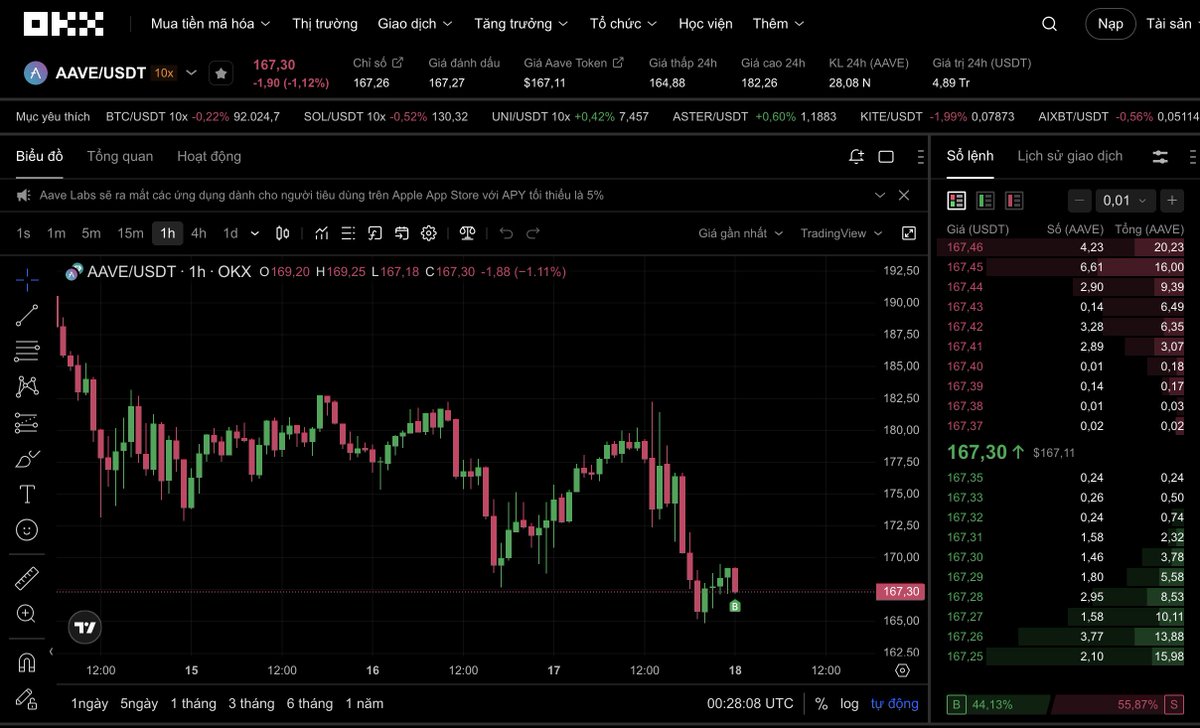Switch to 'Lịch sử giao dịch' tab

pyautogui.click(x=1070, y=156)
